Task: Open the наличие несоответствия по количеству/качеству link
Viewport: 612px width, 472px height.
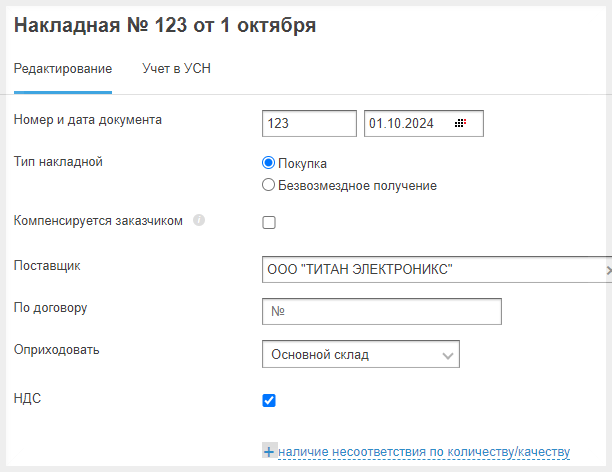Action: (x=424, y=452)
